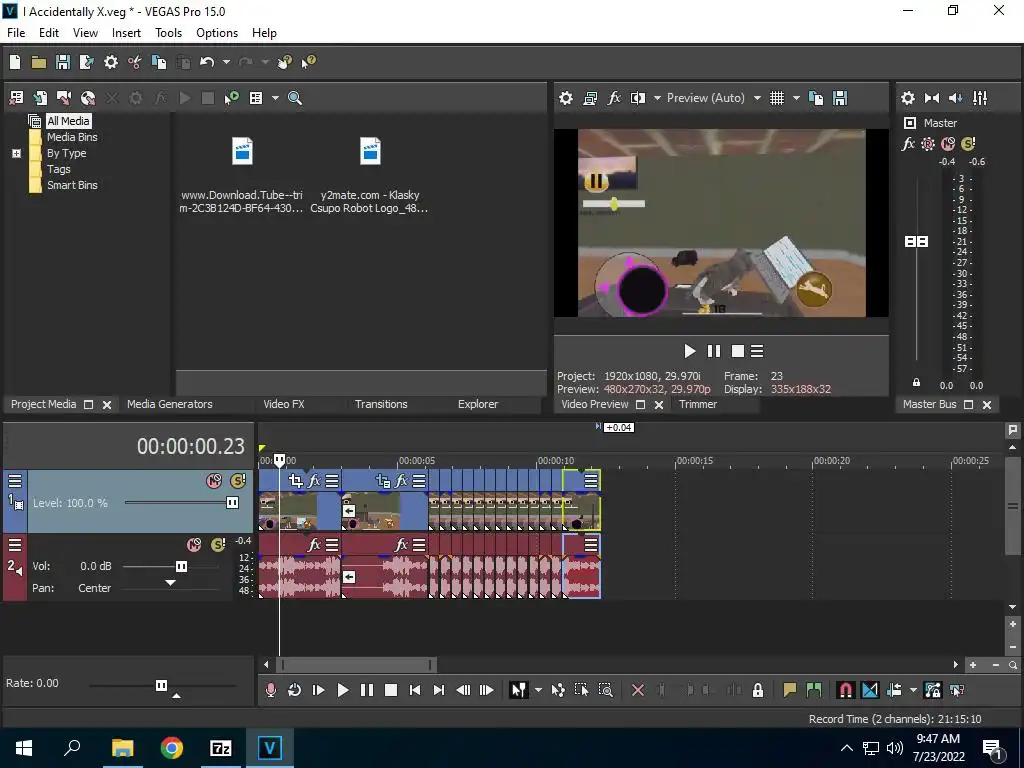Image resolution: width=1024 pixels, height=768 pixels.
Task: Switch to the Explorer tab
Action: 477,404
